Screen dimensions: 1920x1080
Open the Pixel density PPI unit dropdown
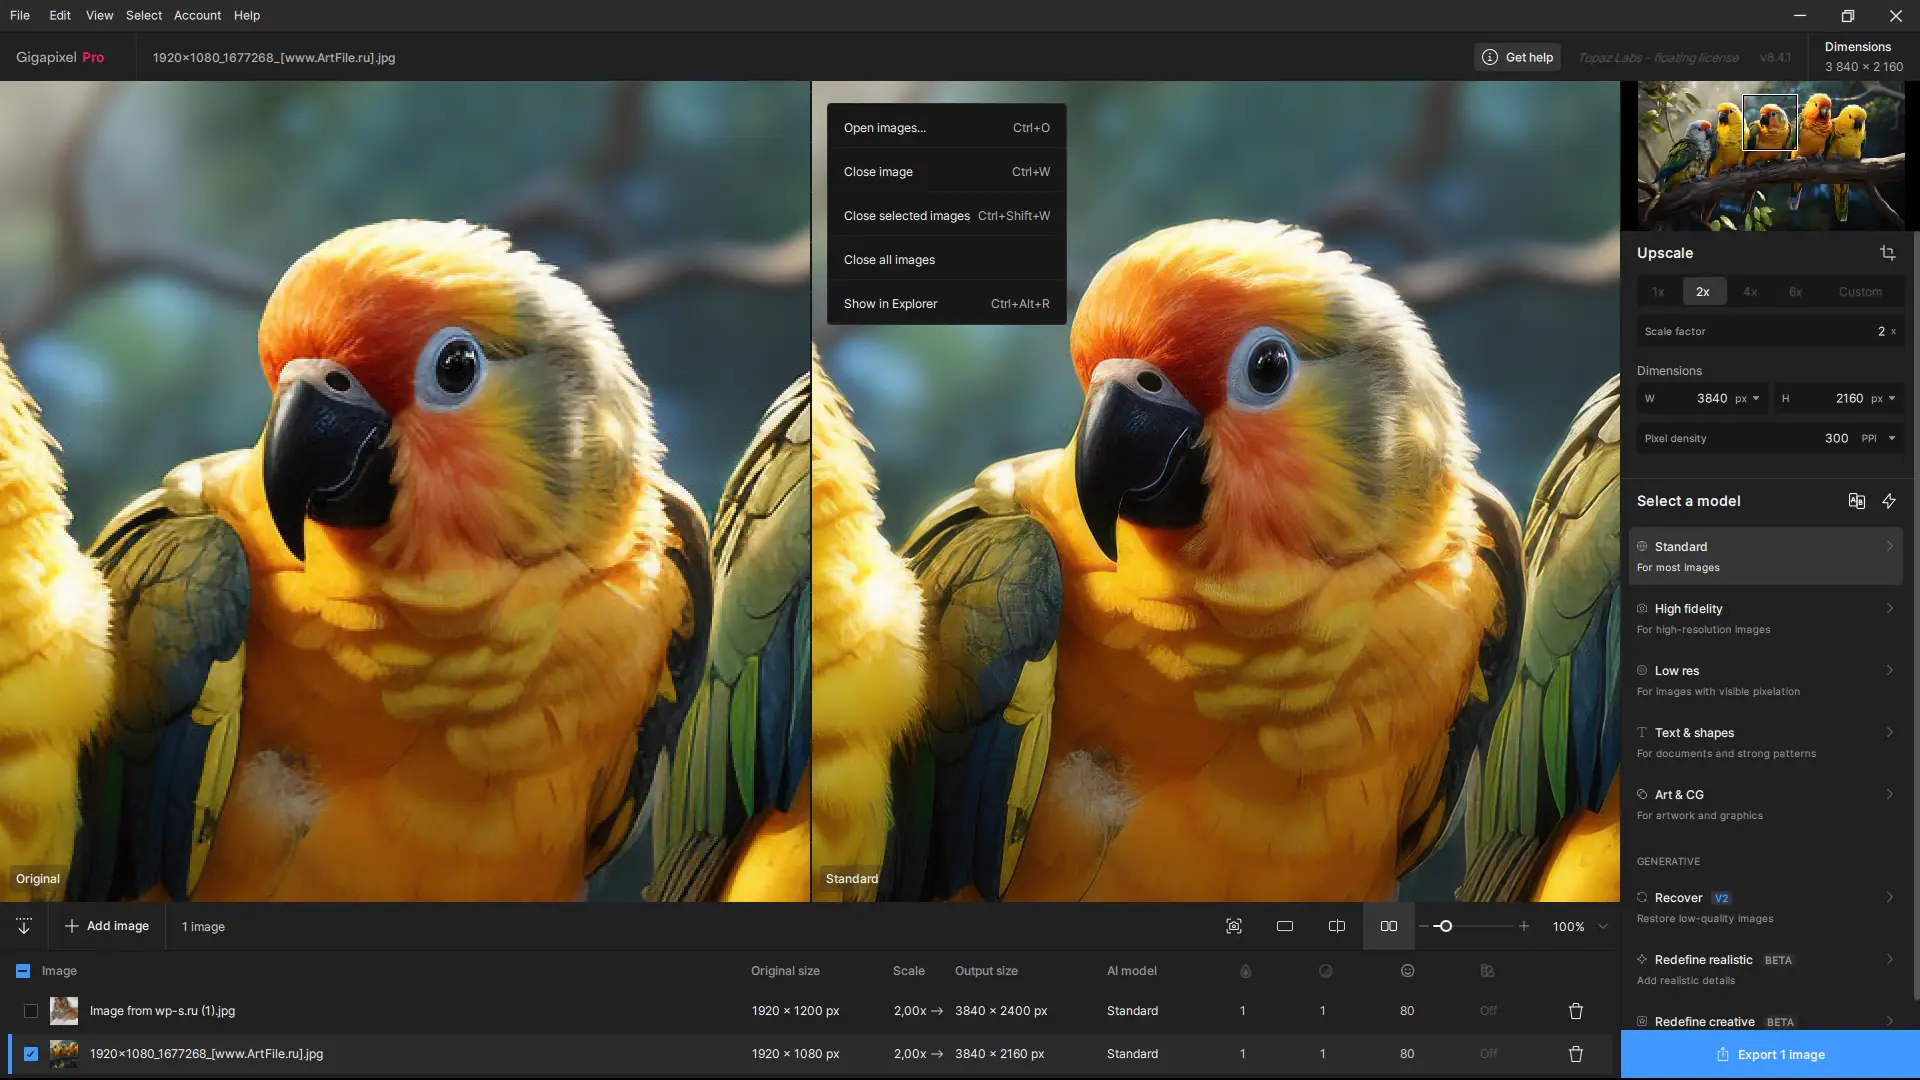click(x=1891, y=438)
